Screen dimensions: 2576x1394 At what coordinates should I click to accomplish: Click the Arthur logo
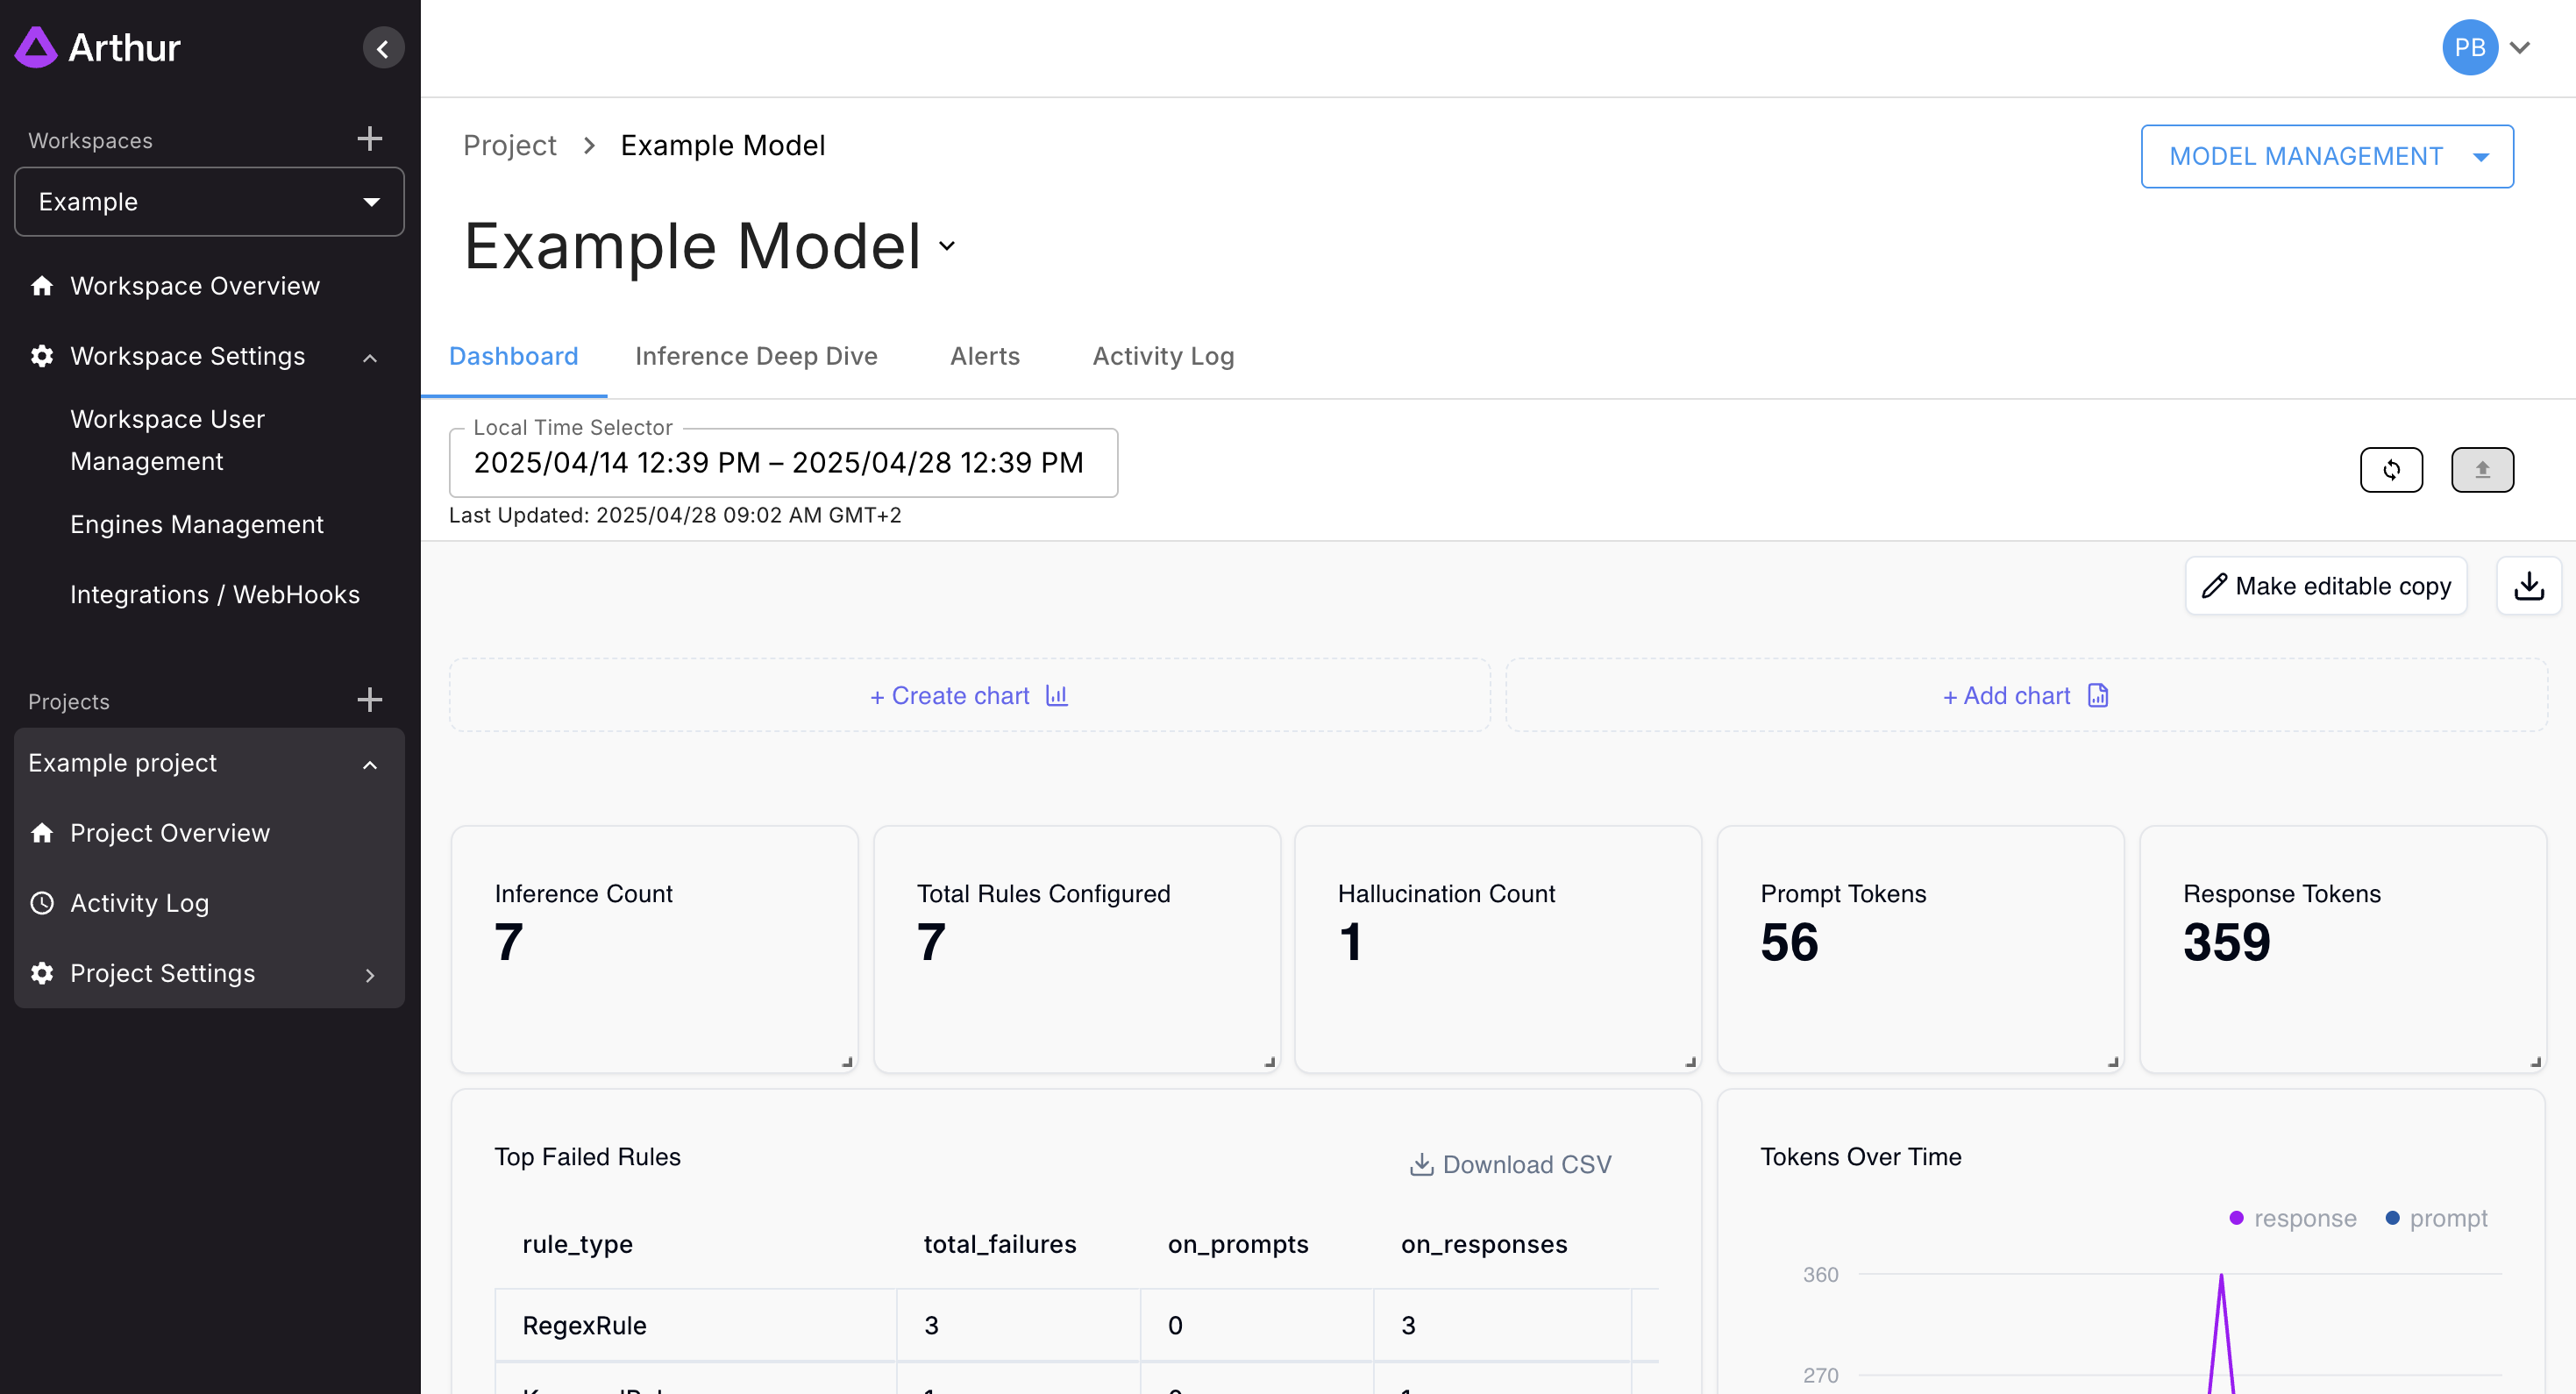98,47
